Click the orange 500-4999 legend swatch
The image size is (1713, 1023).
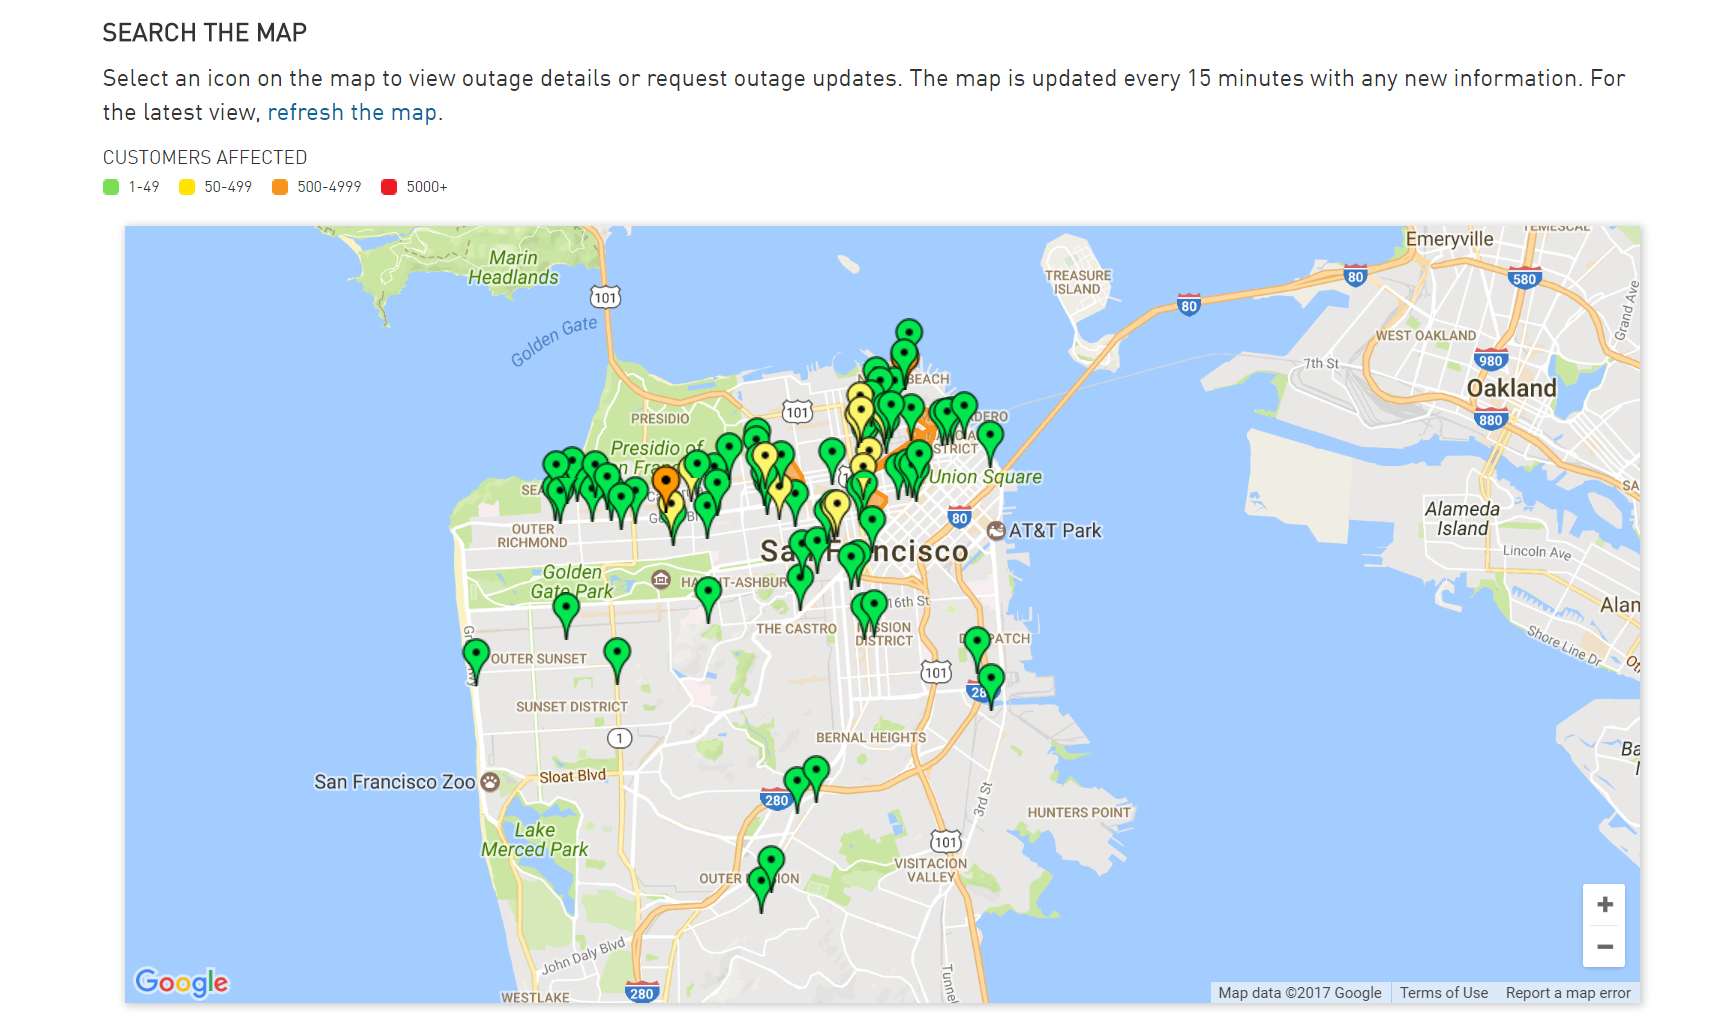280,187
